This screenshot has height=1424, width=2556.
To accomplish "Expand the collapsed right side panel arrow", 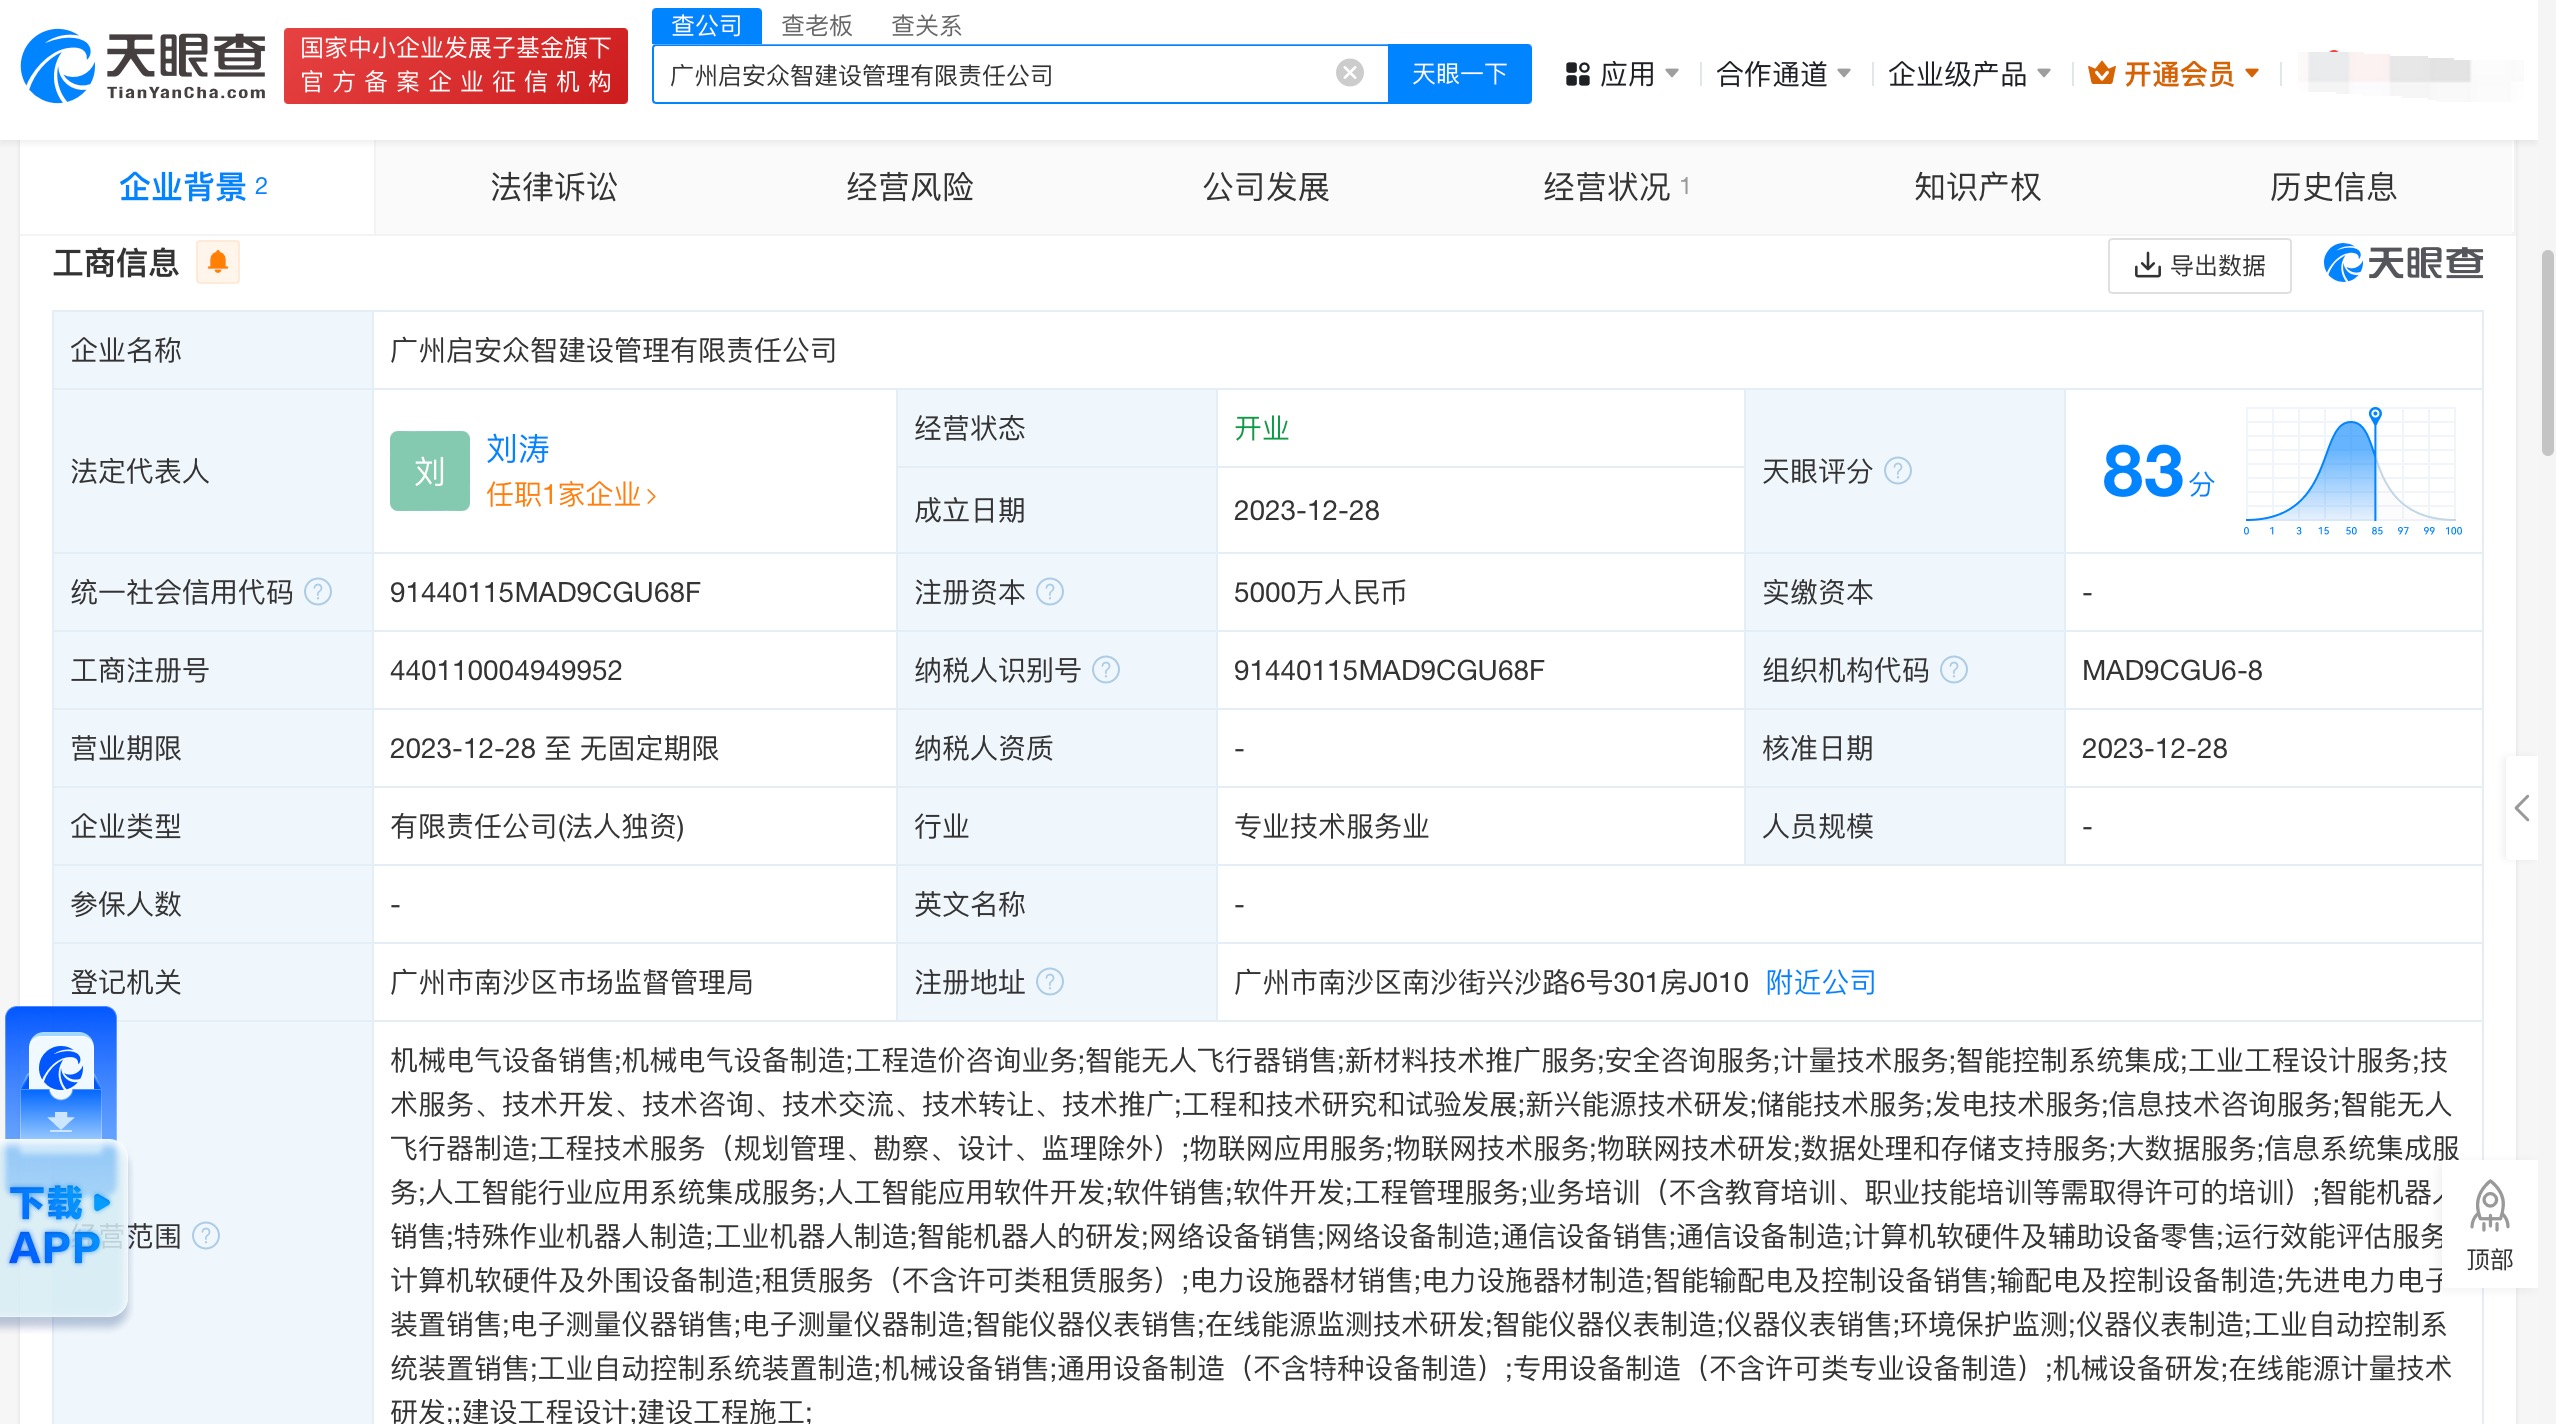I will (2521, 808).
